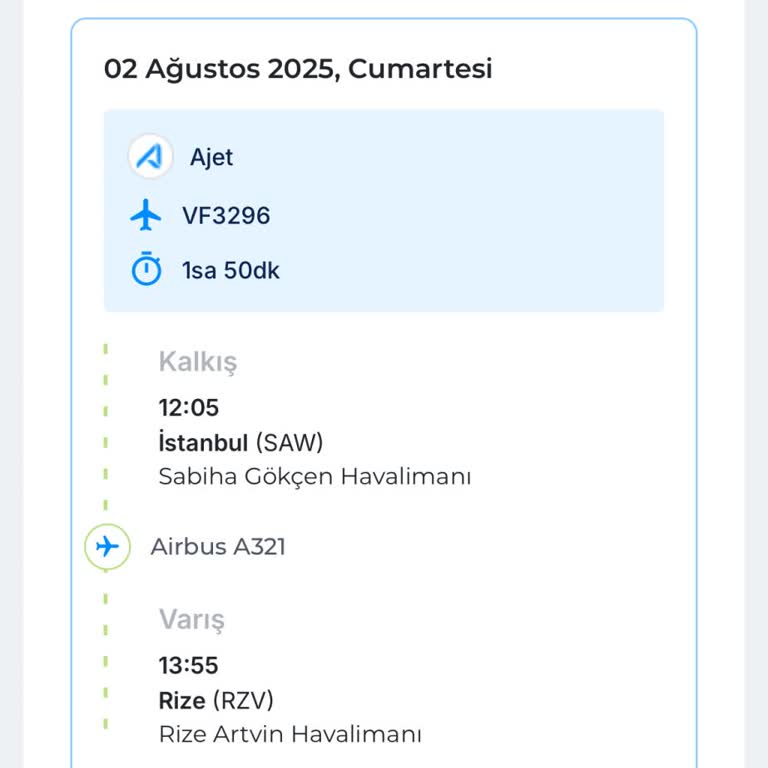Click the Ajet airline logo icon
The width and height of the screenshot is (768, 768).
click(x=150, y=157)
